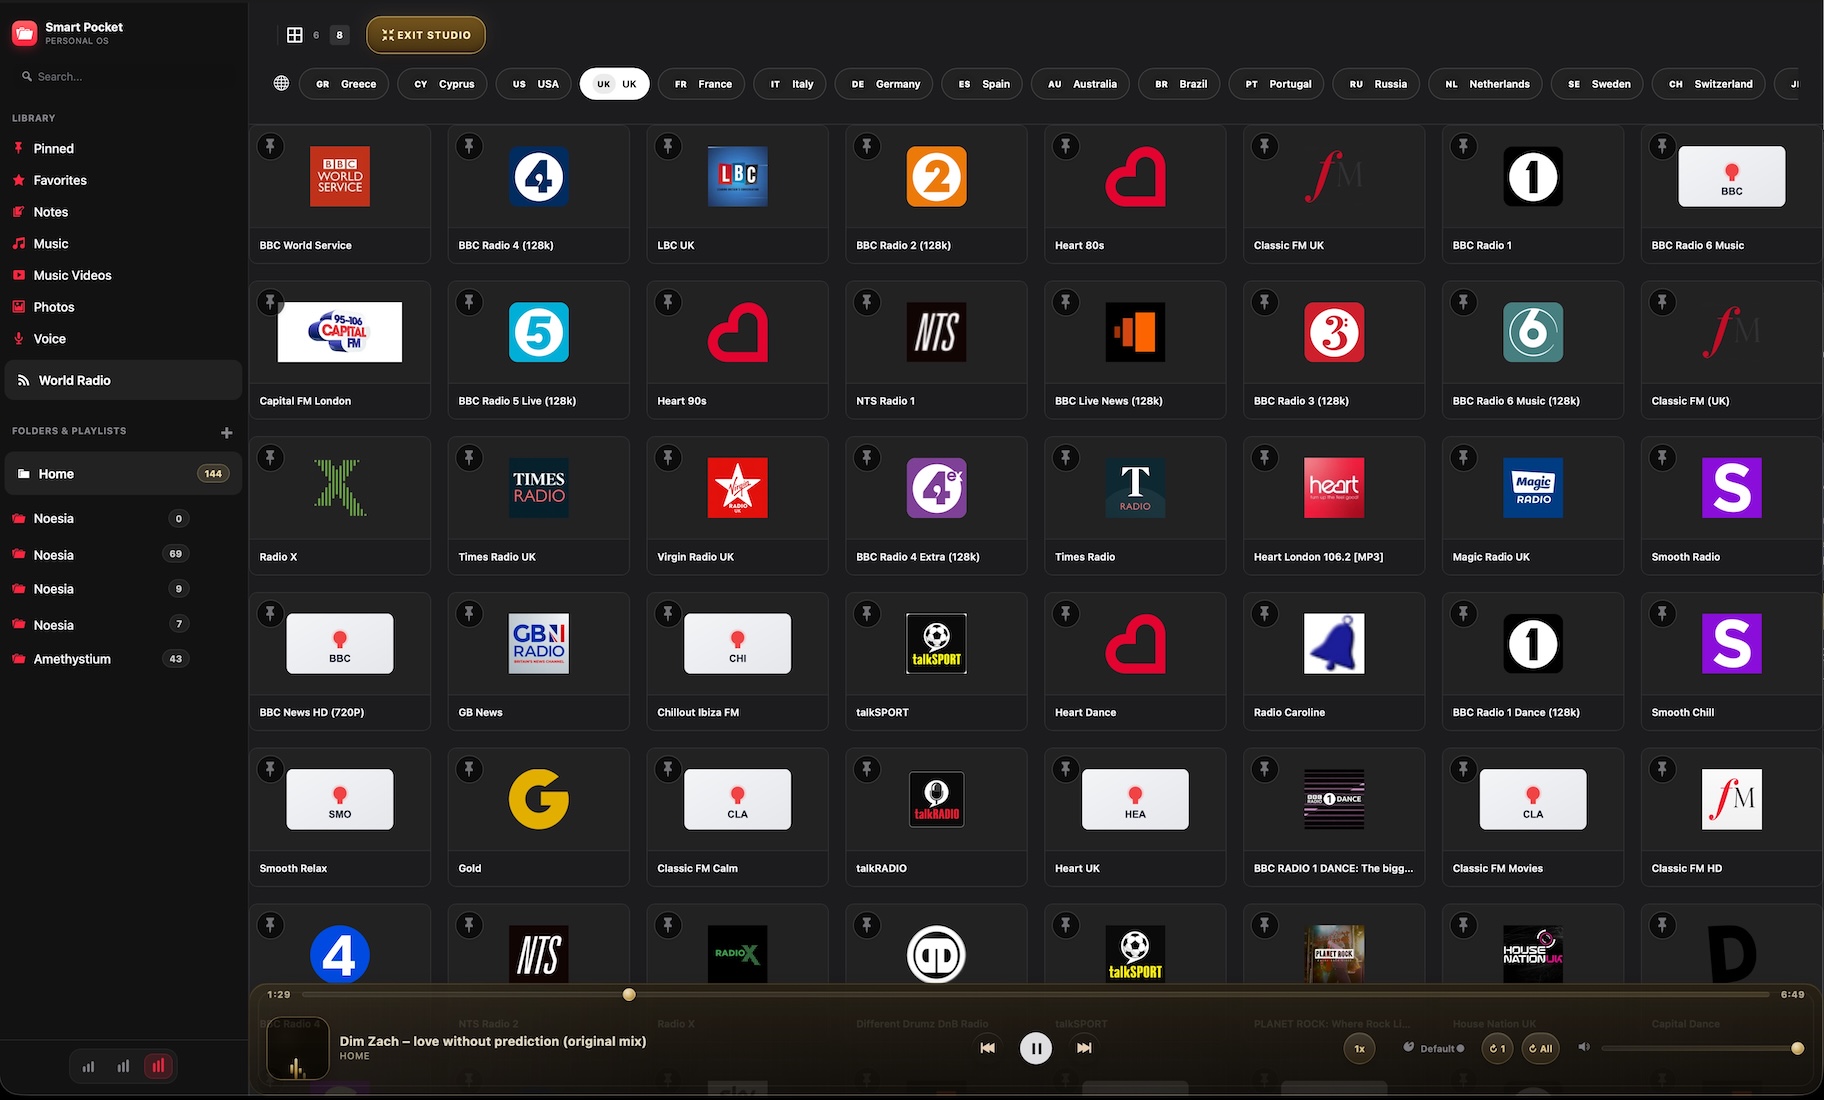Open Heart 90s heart logo
The width and height of the screenshot is (1824, 1100).
click(738, 332)
